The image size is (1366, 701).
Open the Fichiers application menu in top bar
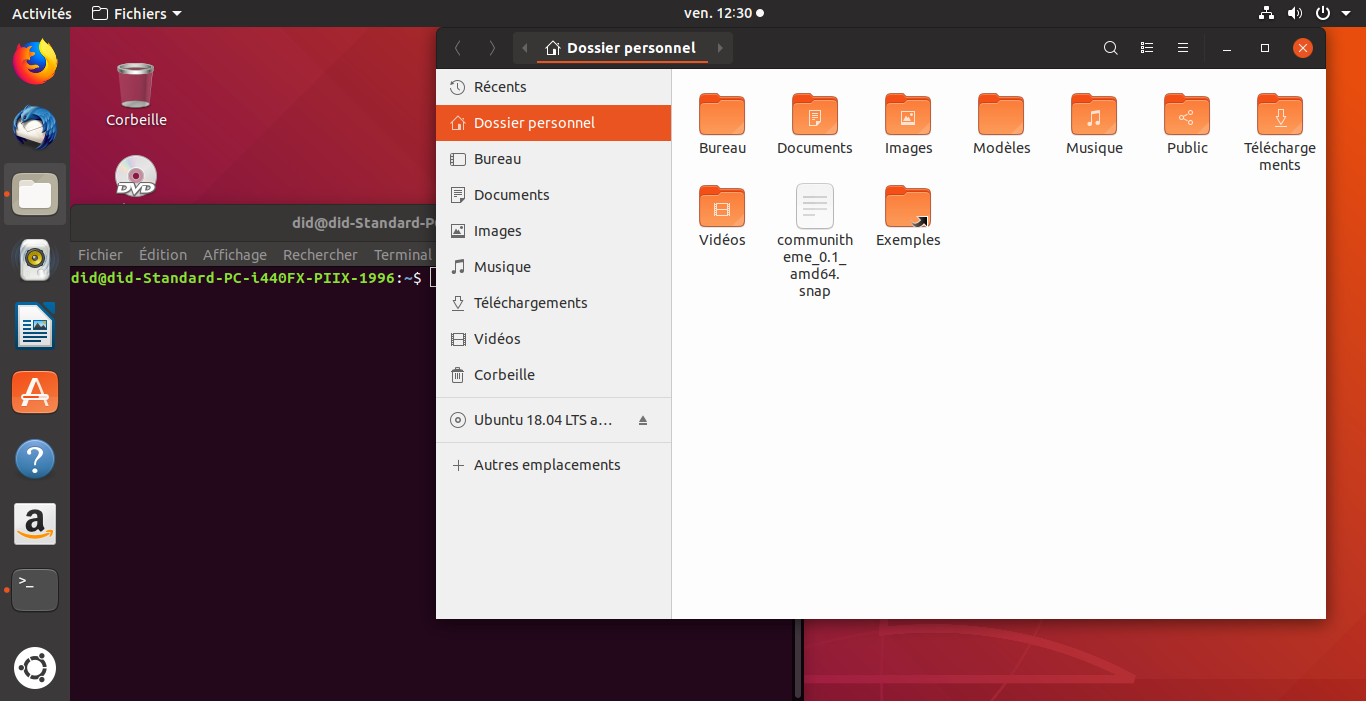tap(137, 13)
